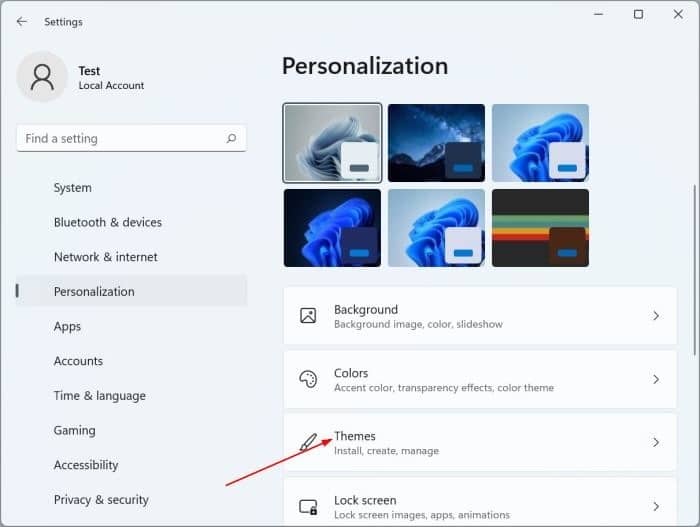This screenshot has height=527, width=700.
Task: Select the top-right blue bloom light theme
Action: [540, 143]
